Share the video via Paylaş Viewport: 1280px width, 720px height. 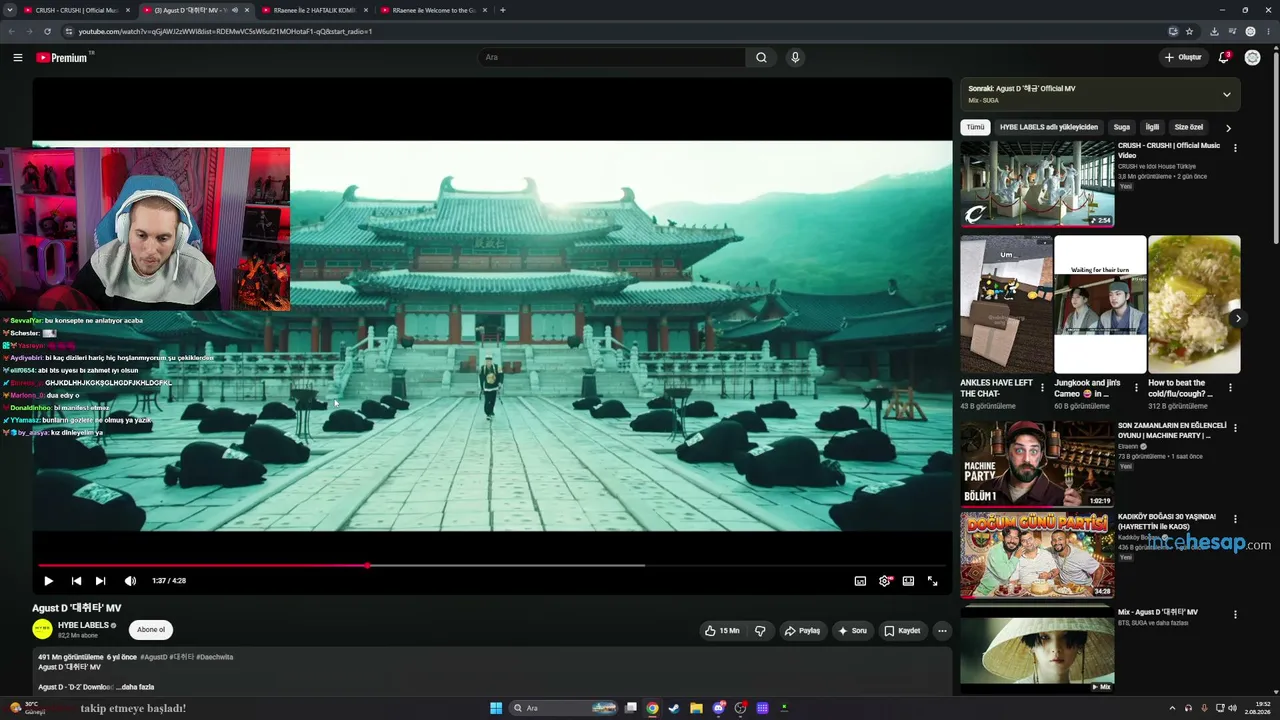click(x=803, y=631)
